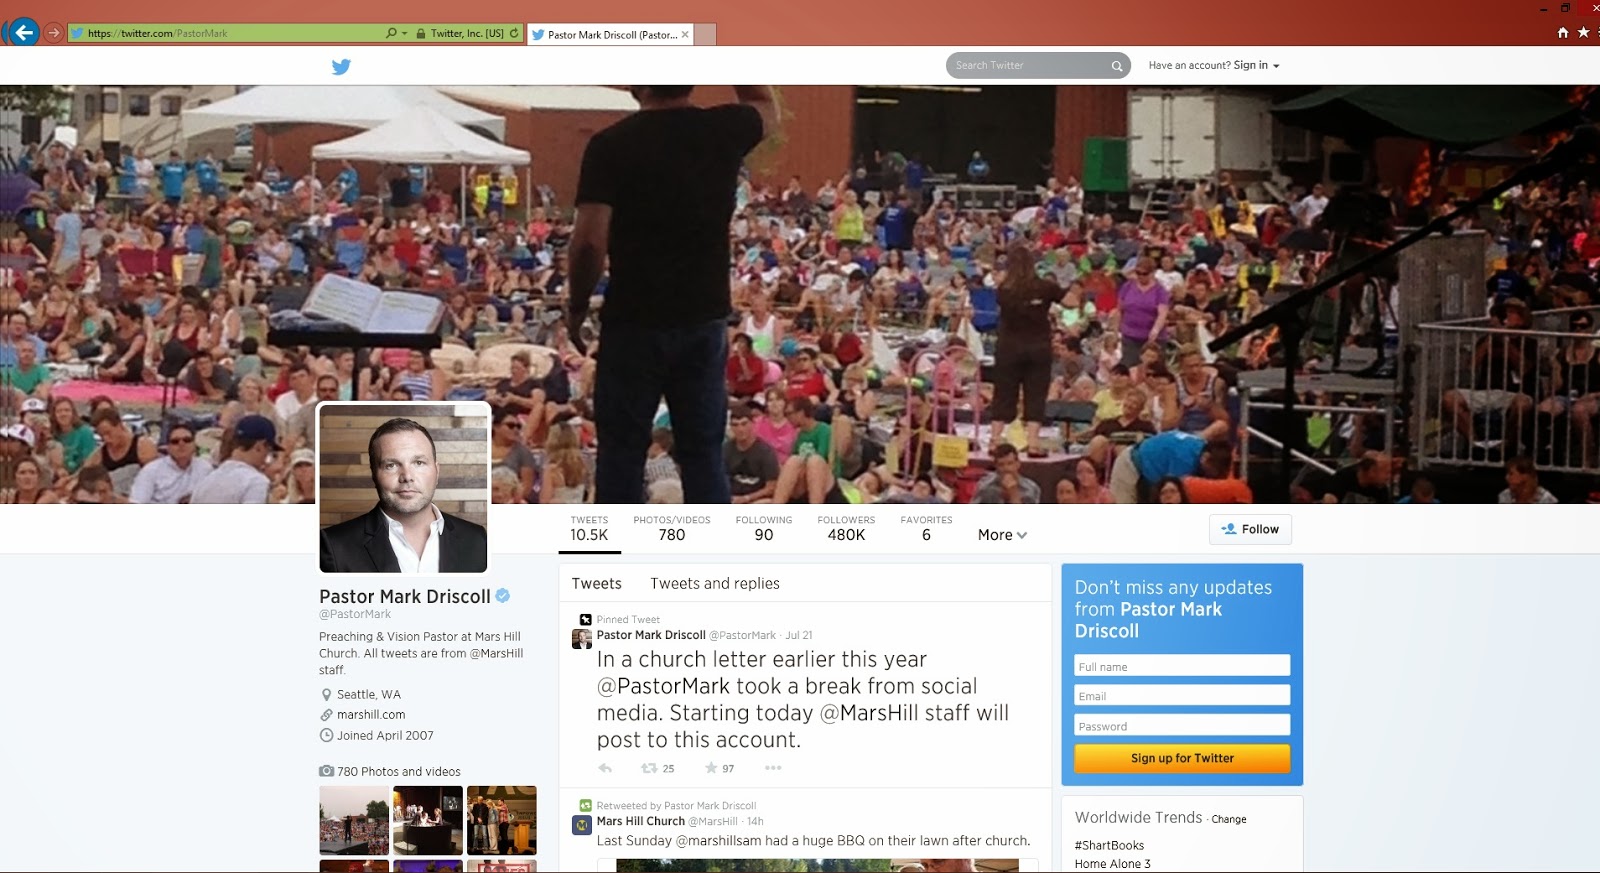
Task: Focus the Full name signup field
Action: click(x=1182, y=666)
